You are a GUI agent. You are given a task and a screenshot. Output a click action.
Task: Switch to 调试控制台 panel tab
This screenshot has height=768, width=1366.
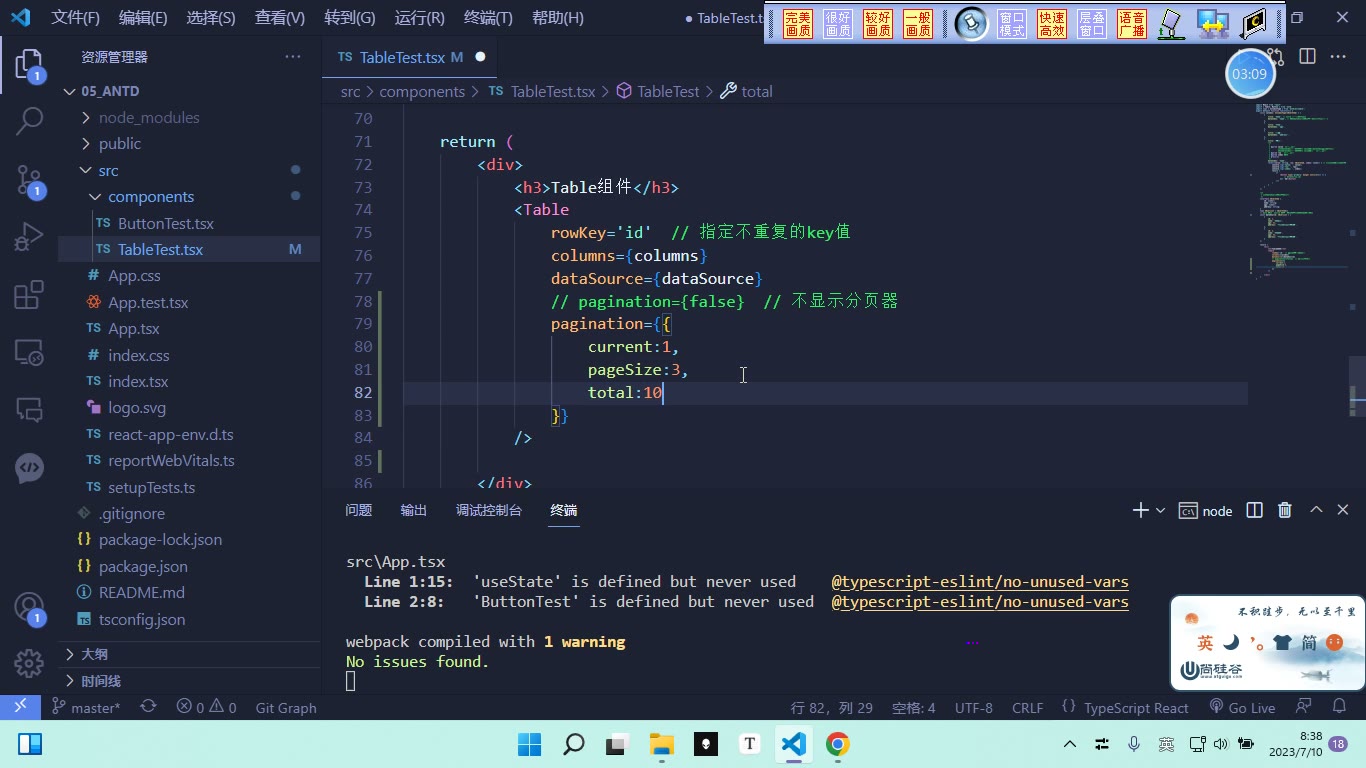click(x=489, y=510)
